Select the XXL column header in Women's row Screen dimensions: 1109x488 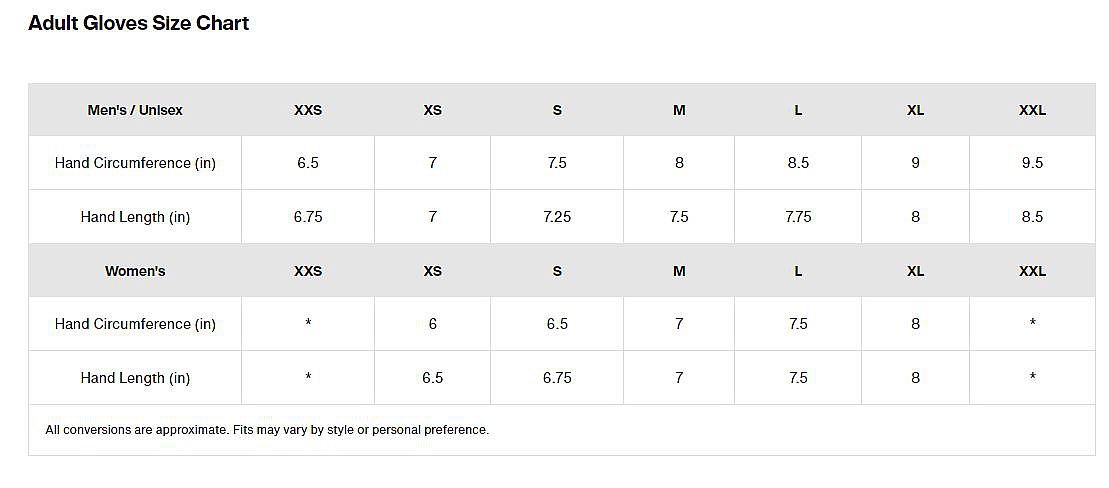[x=1032, y=271]
